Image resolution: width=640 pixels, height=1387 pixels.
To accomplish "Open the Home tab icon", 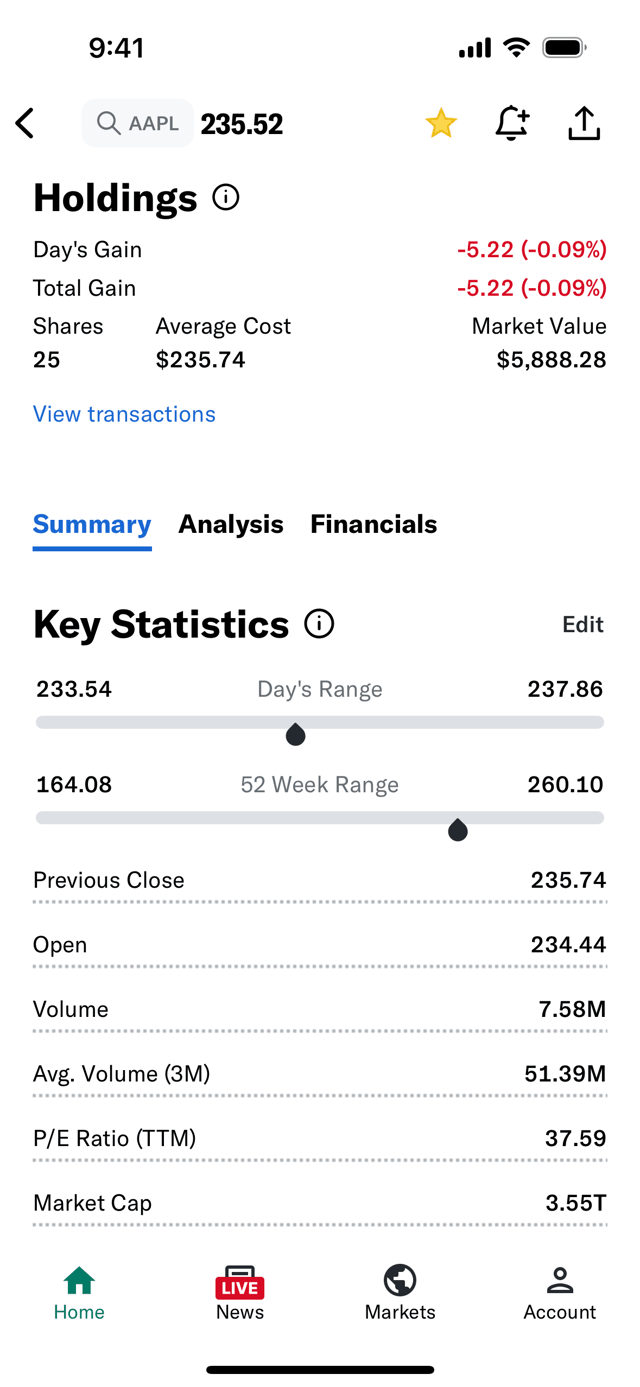I will 79,1280.
